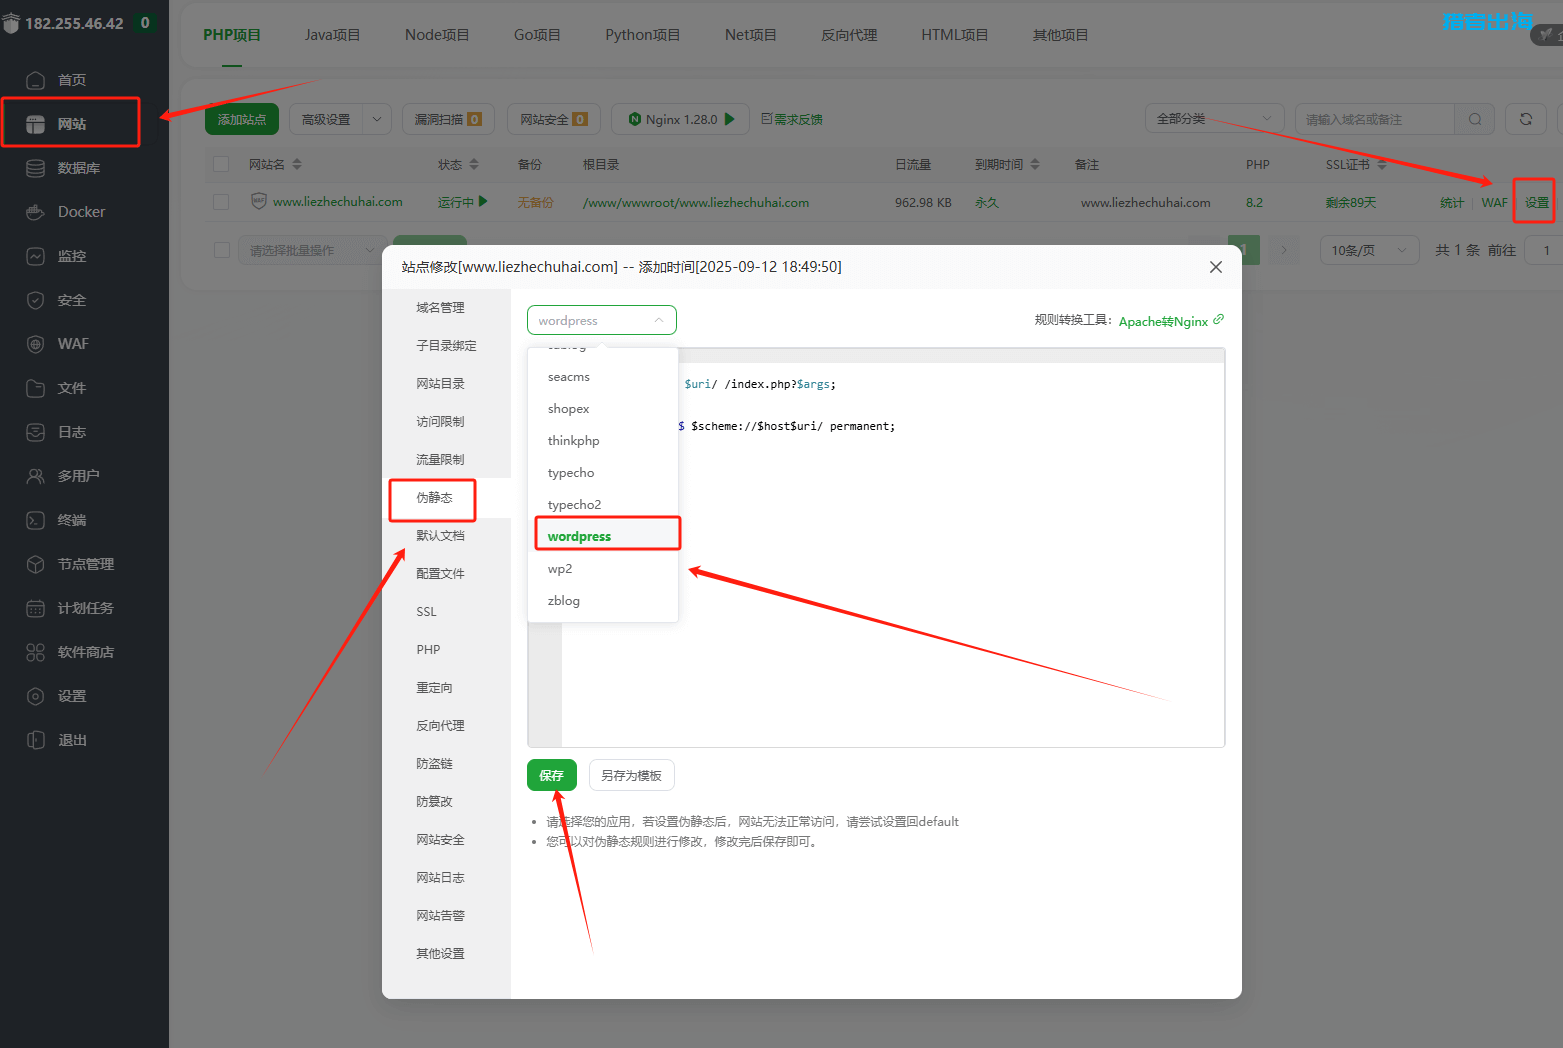Open the category filter dropdown

point(1213,119)
